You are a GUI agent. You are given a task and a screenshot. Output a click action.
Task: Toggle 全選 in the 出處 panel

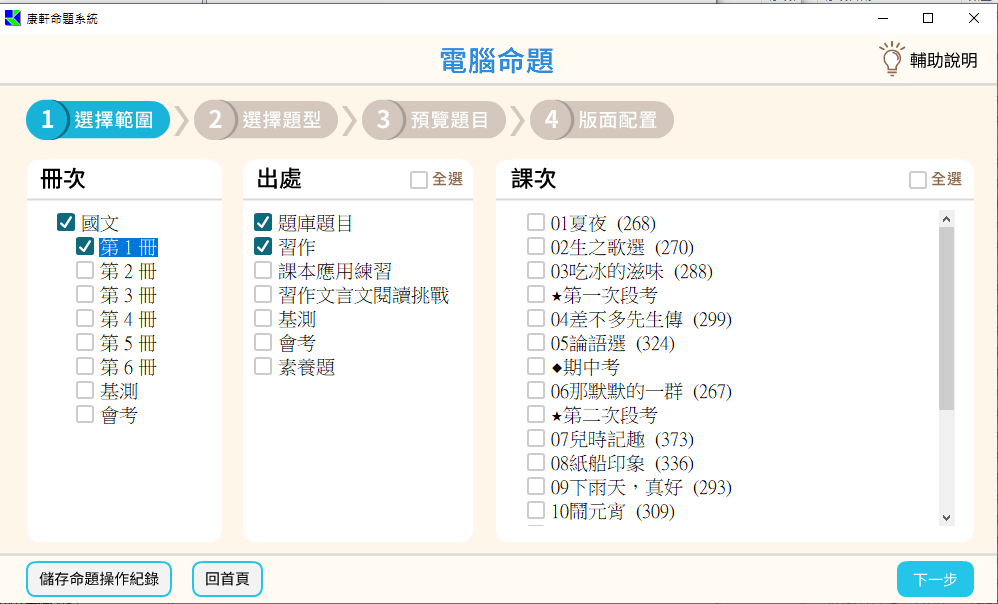419,180
